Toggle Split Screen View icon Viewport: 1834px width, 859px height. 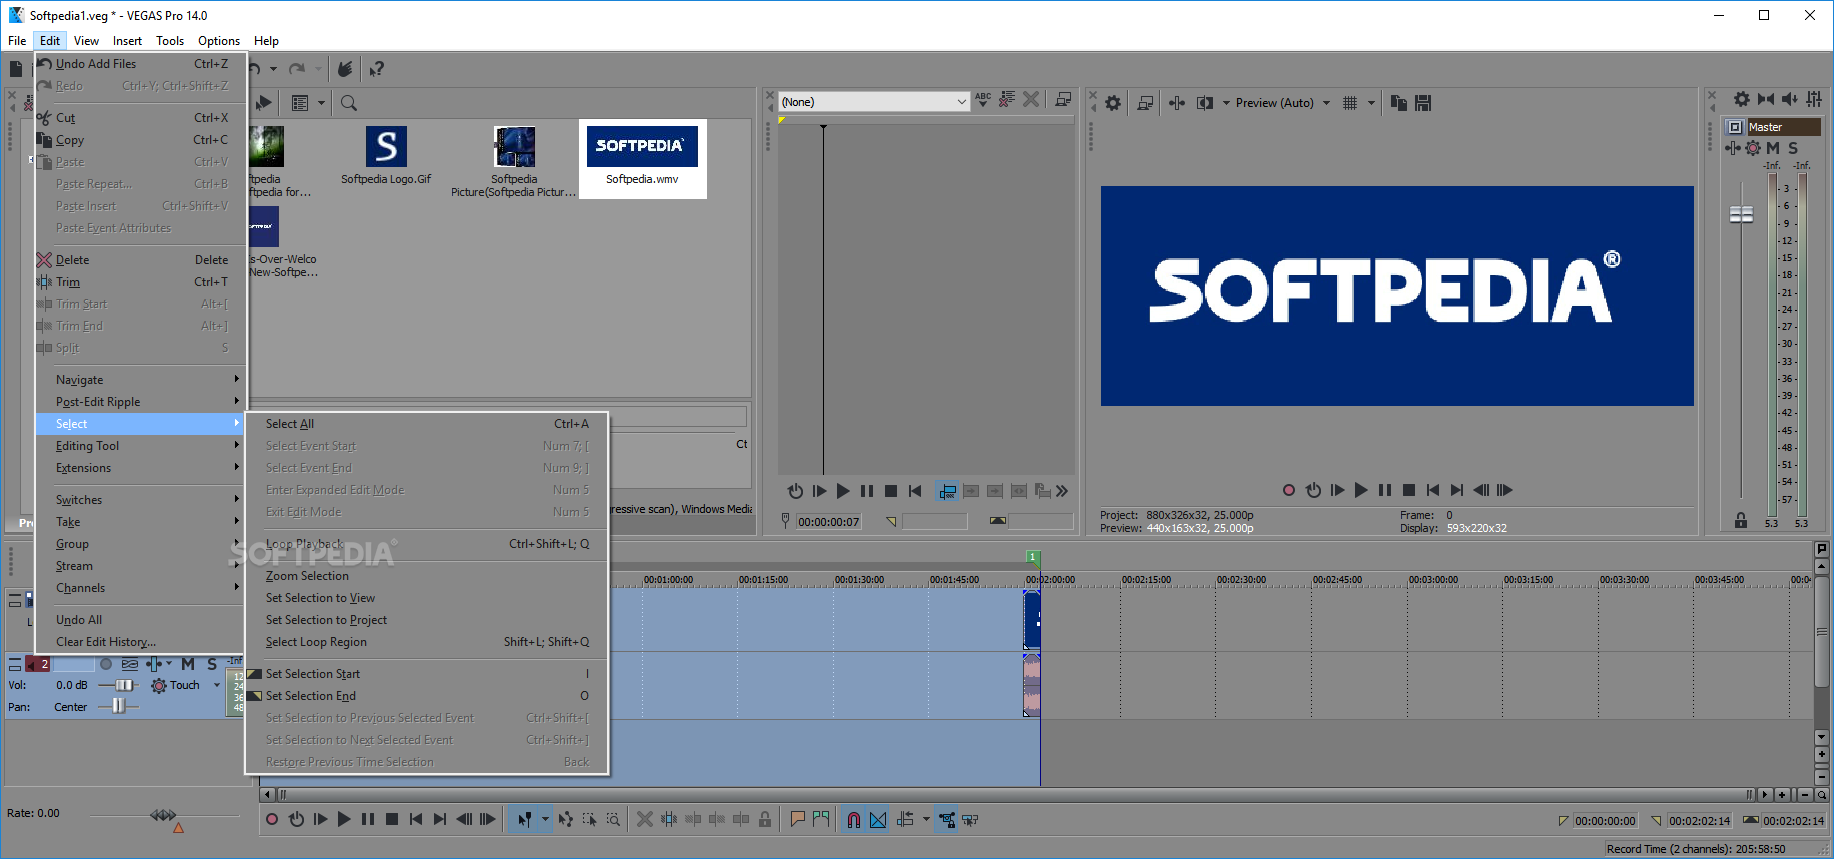[1205, 102]
